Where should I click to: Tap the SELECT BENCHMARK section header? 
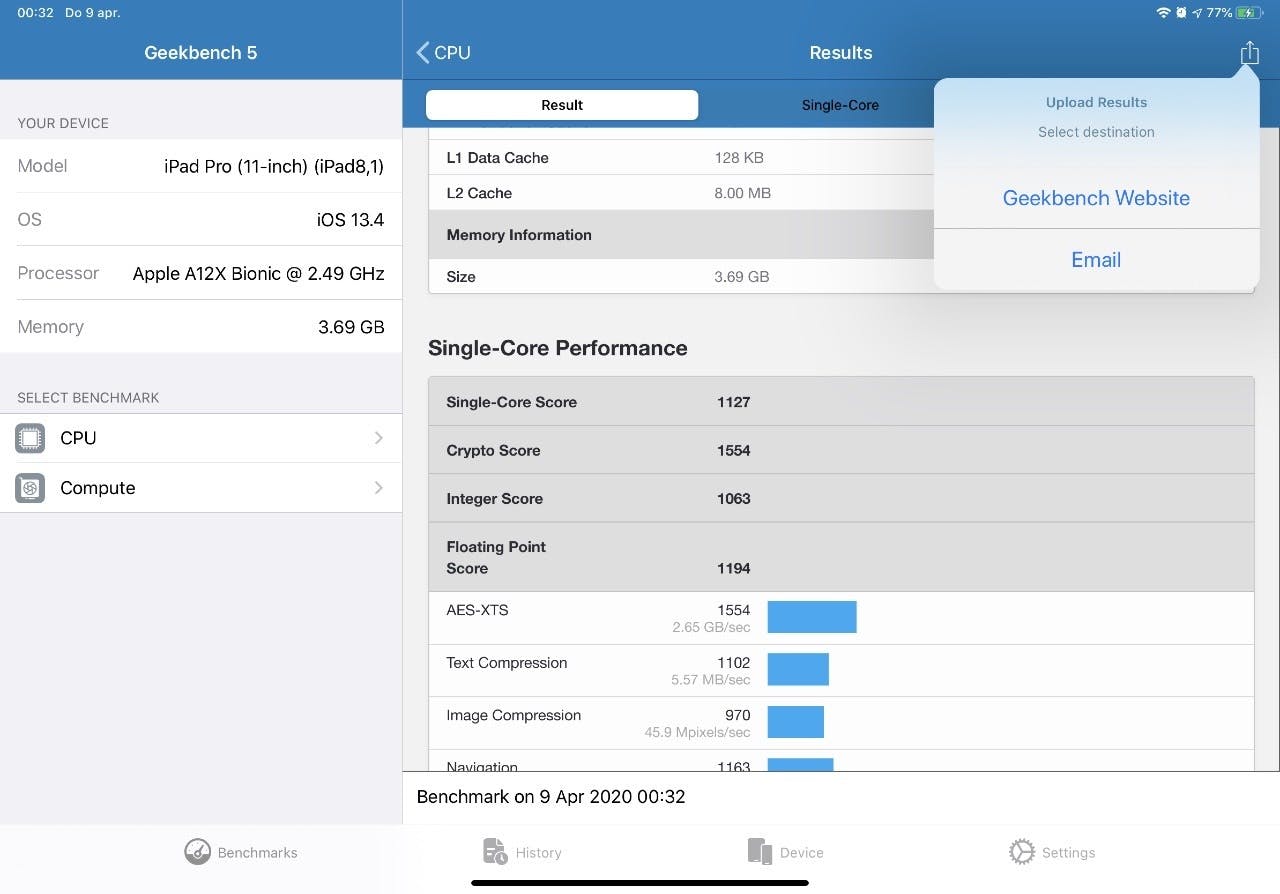tap(88, 398)
